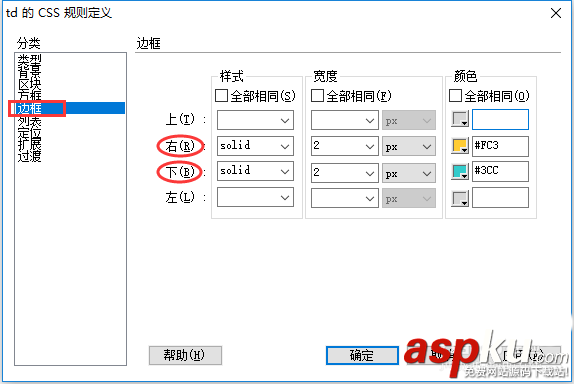The height and width of the screenshot is (384, 574).
Task: Select 扩展 category in list
Action: tap(29, 144)
